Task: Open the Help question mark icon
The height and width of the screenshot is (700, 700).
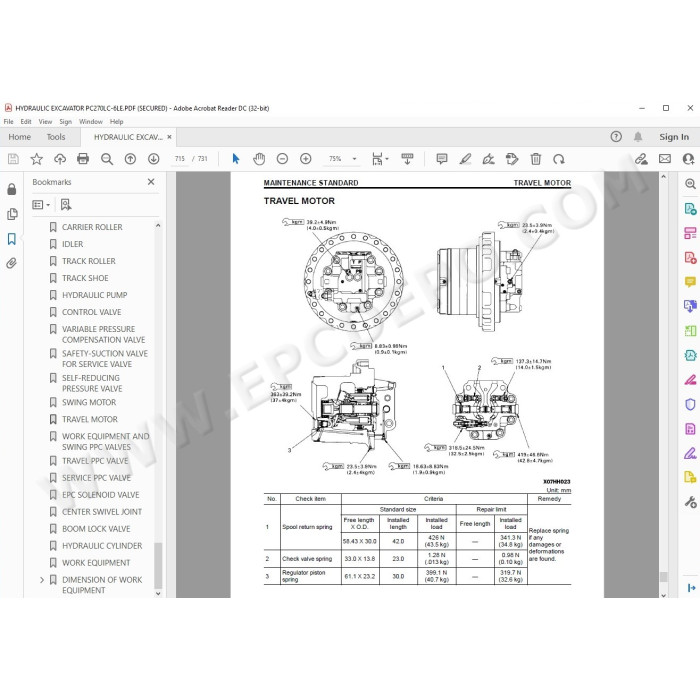Action: (x=616, y=137)
